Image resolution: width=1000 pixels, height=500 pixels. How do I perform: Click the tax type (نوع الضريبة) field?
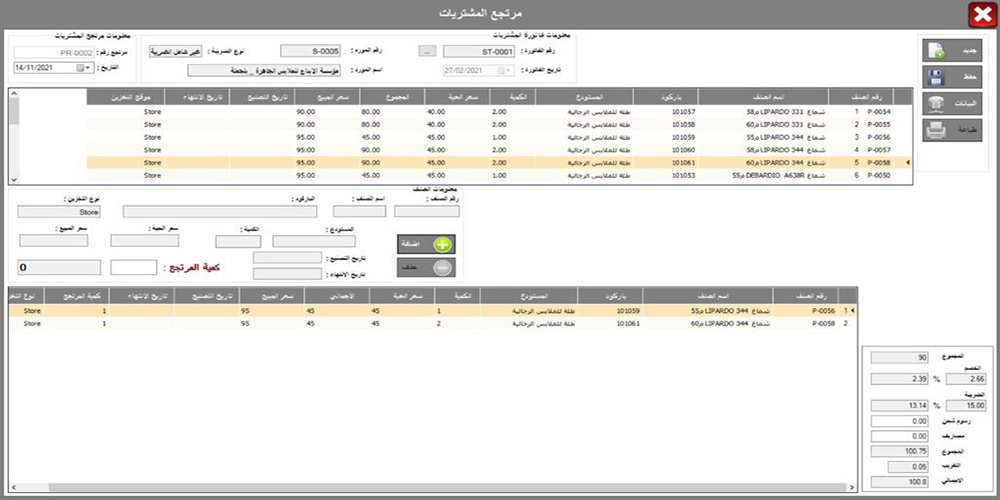point(176,51)
